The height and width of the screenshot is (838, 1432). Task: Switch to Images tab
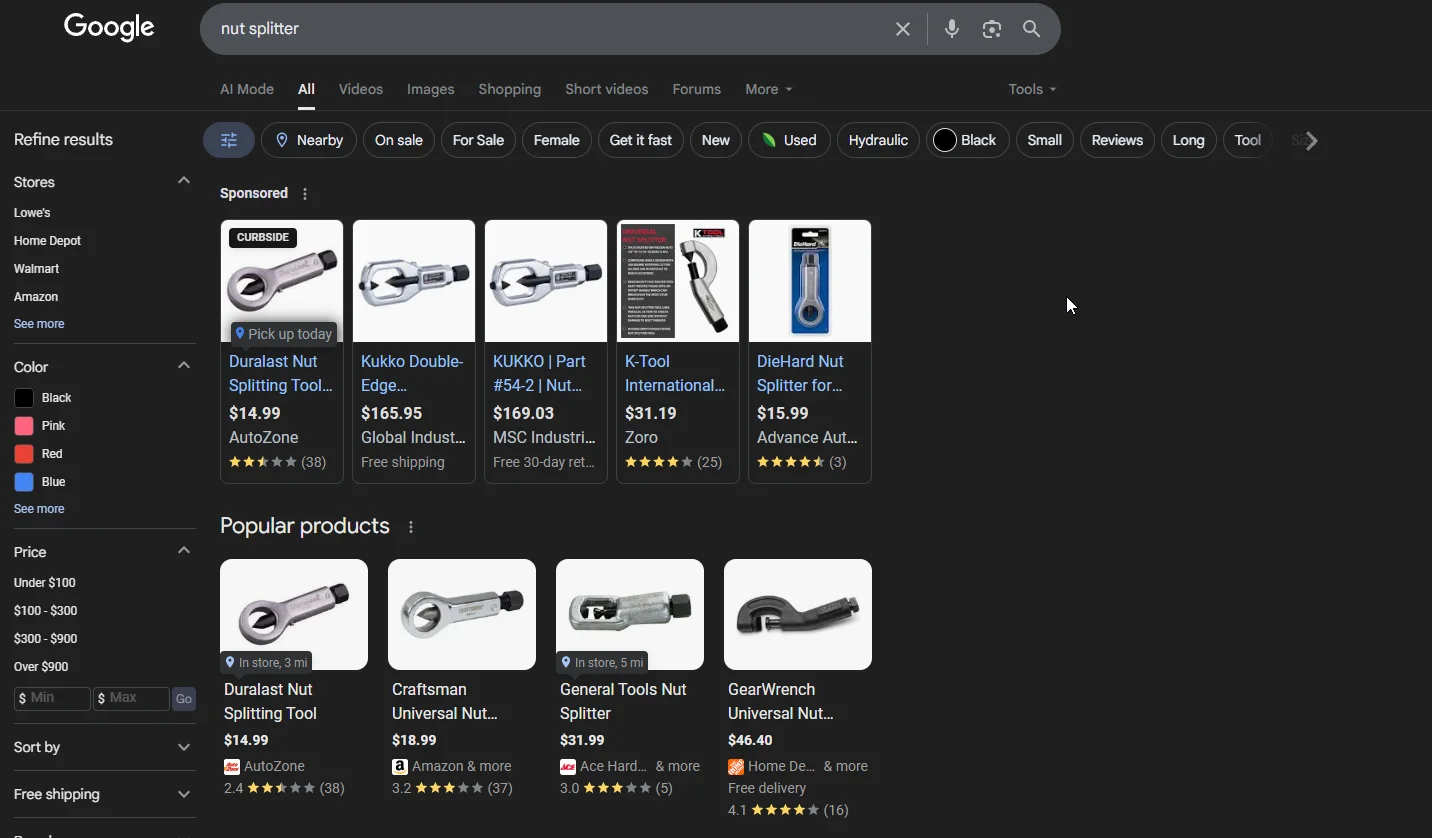431,89
